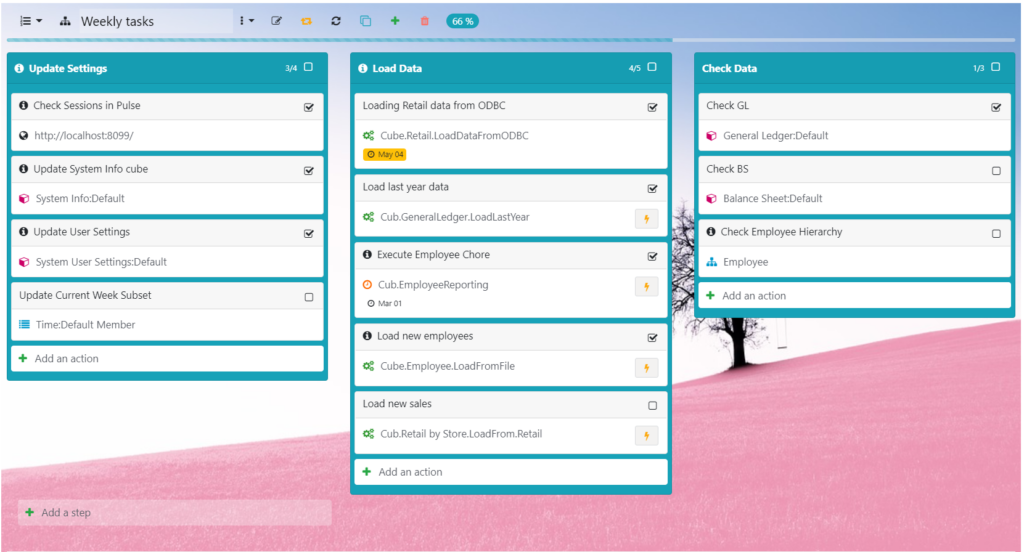1024x552 pixels.
Task: Click the 66 % progress badge
Action: pyautogui.click(x=462, y=21)
